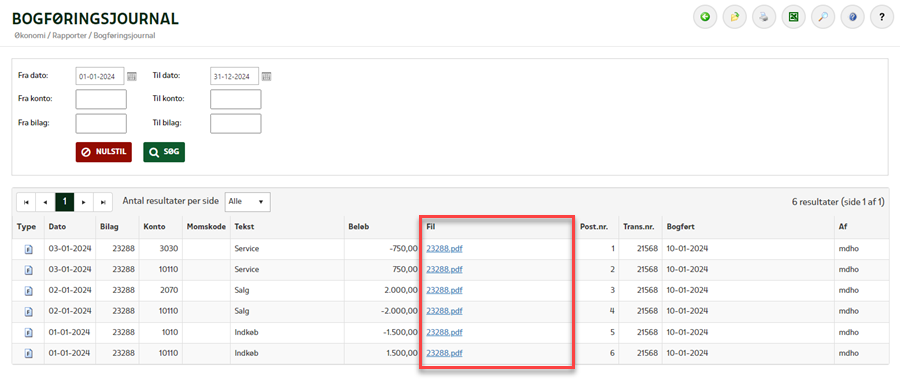Click the Tekst column header

[x=244, y=227]
